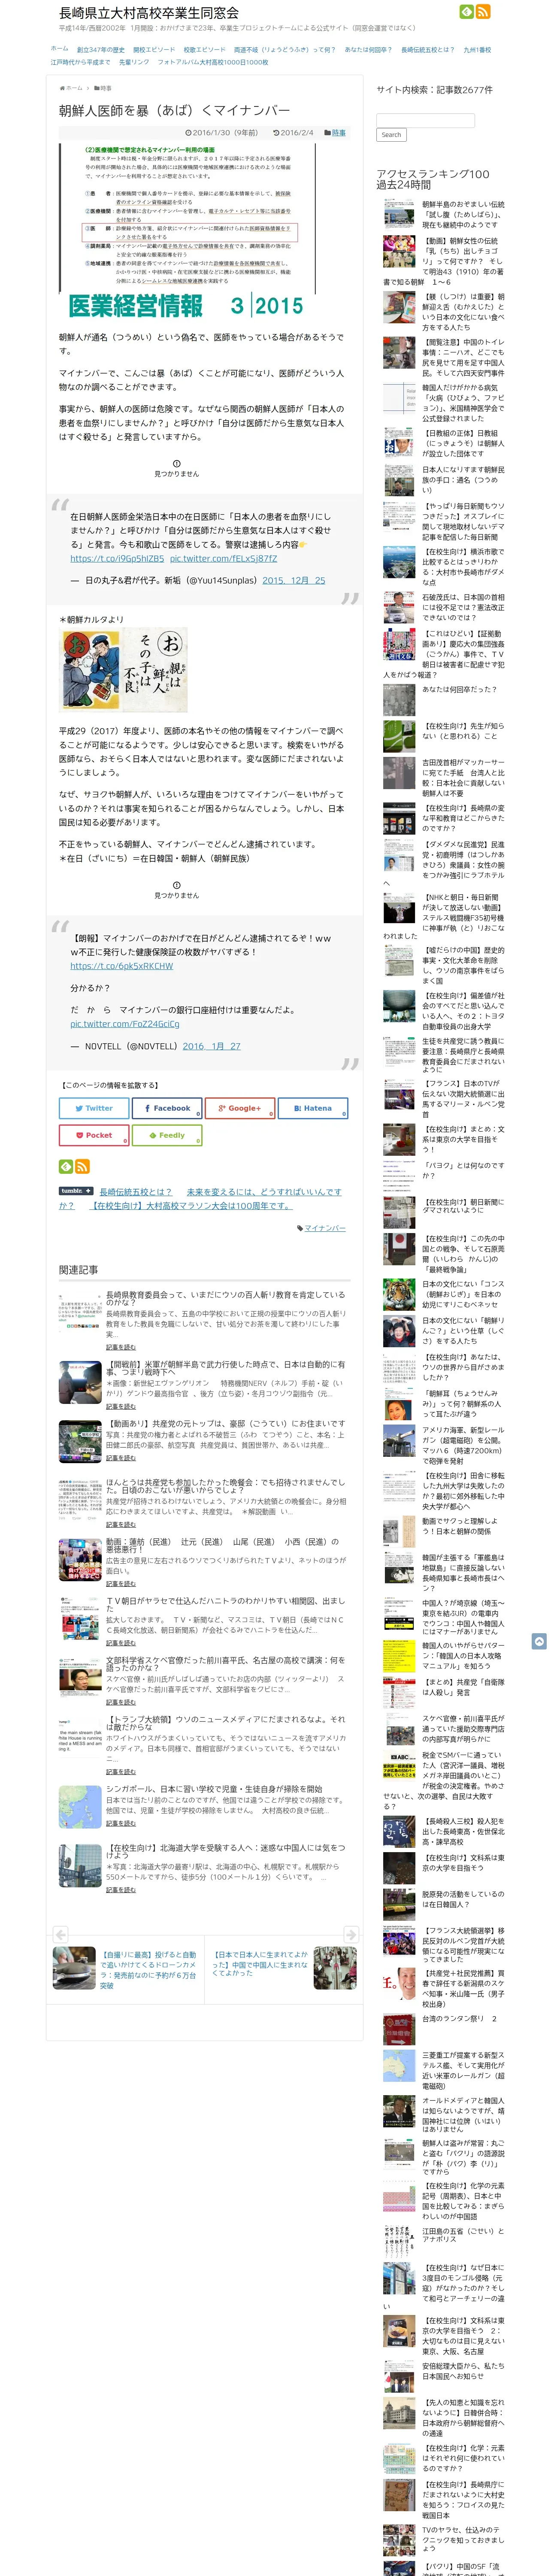Image resolution: width=551 pixels, height=2576 pixels.
Task: Open related article about シンガポール school cleaning
Action: click(214, 1789)
